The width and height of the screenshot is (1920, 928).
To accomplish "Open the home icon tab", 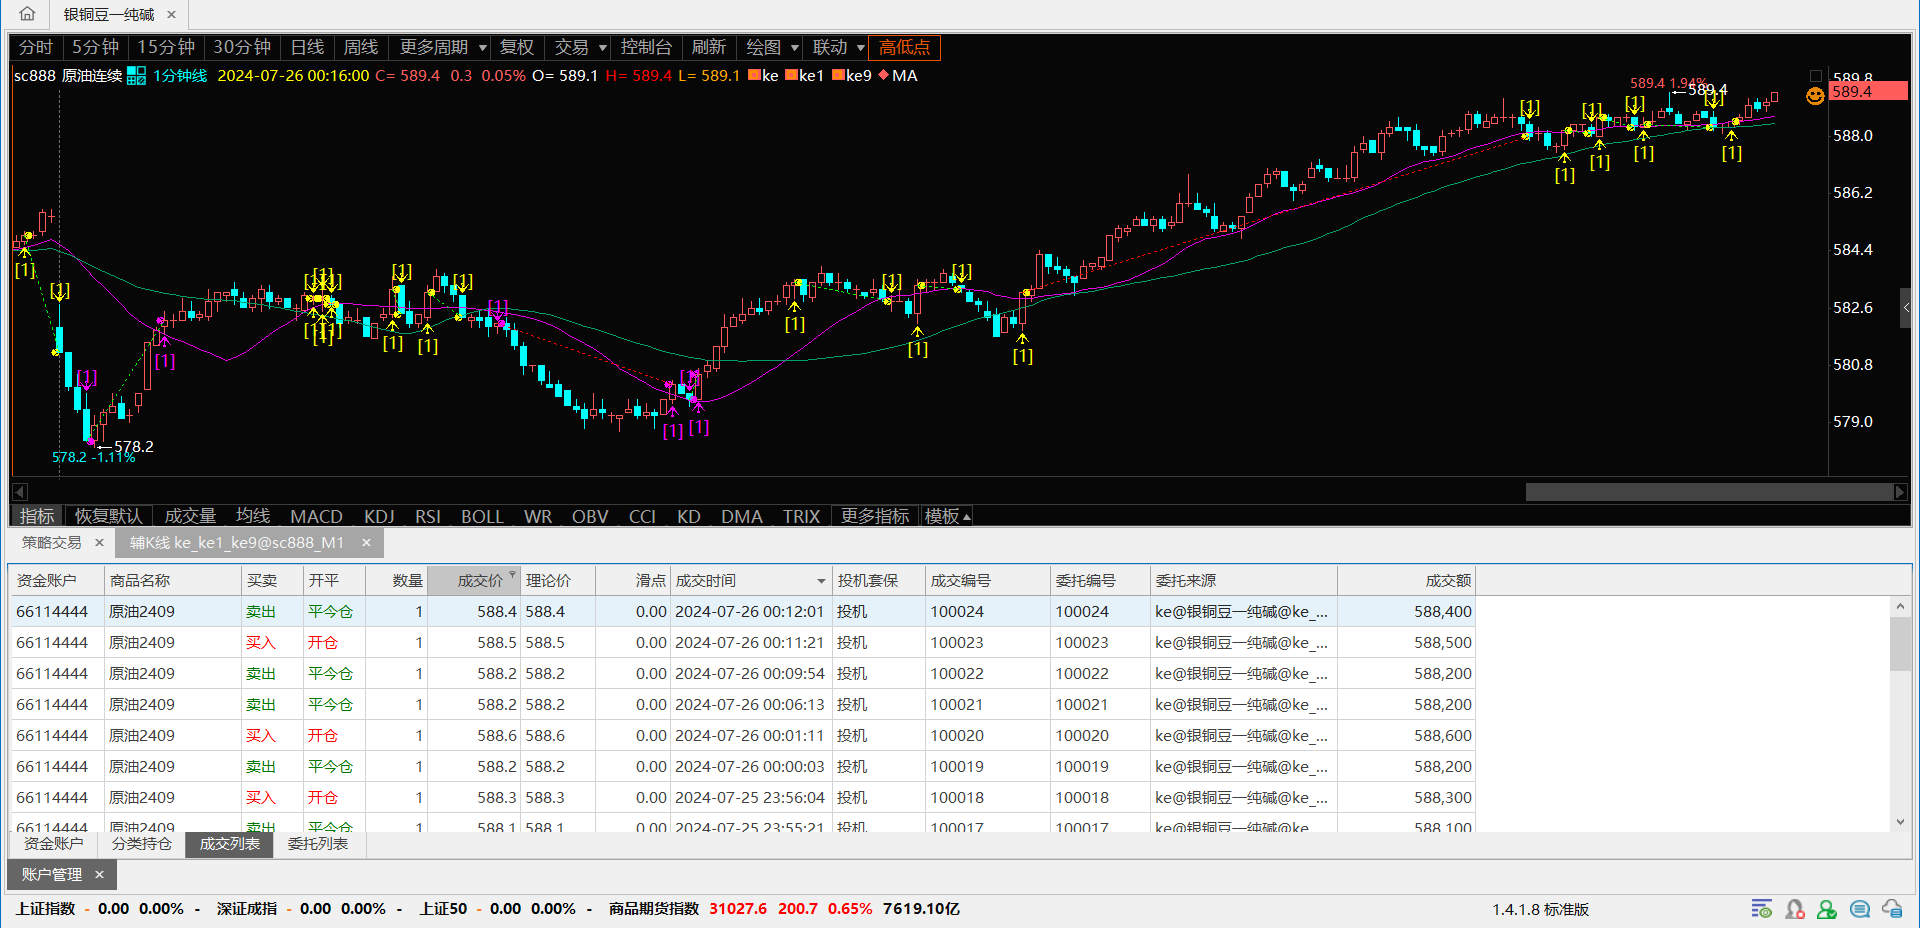I will click(x=27, y=14).
